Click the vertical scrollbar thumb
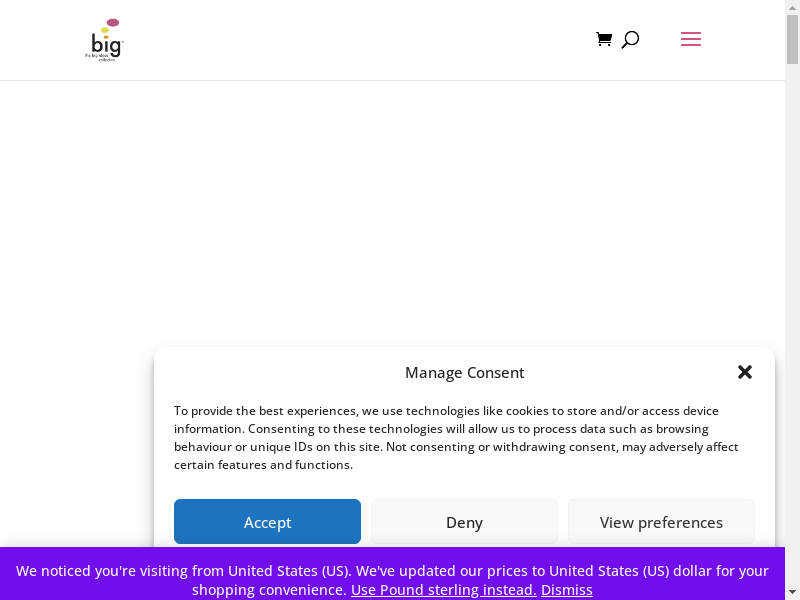800x600 pixels. (792, 40)
